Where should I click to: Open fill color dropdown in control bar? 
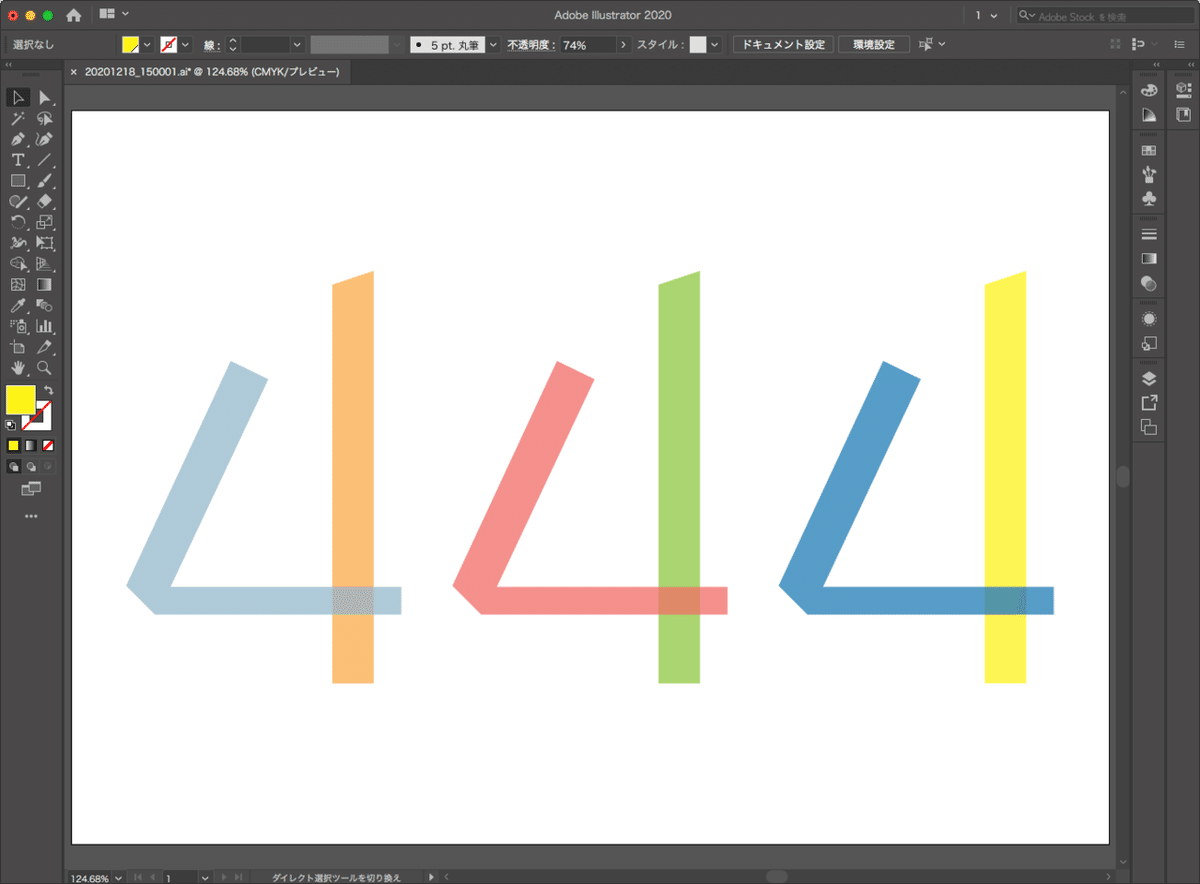[x=147, y=45]
